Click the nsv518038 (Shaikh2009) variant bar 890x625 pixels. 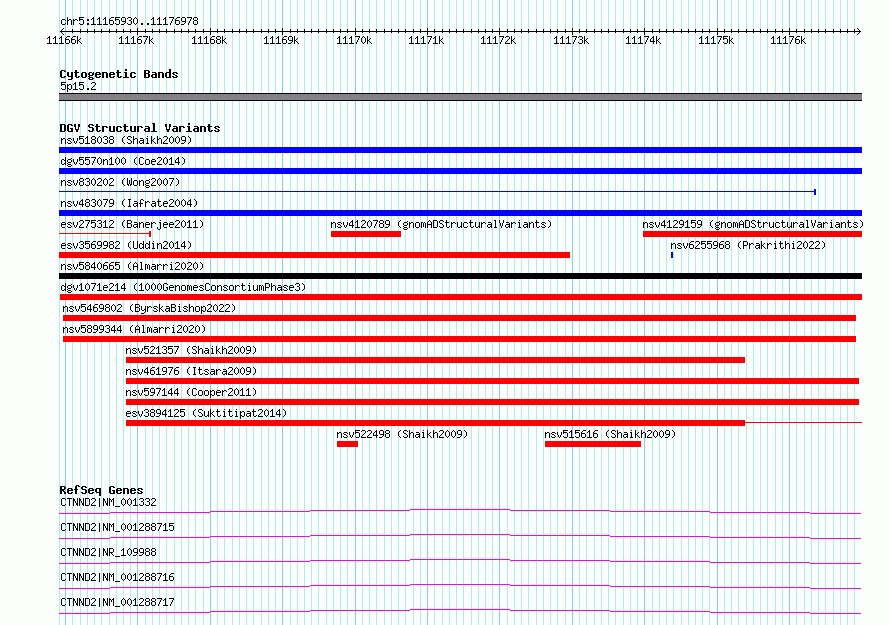pos(460,150)
